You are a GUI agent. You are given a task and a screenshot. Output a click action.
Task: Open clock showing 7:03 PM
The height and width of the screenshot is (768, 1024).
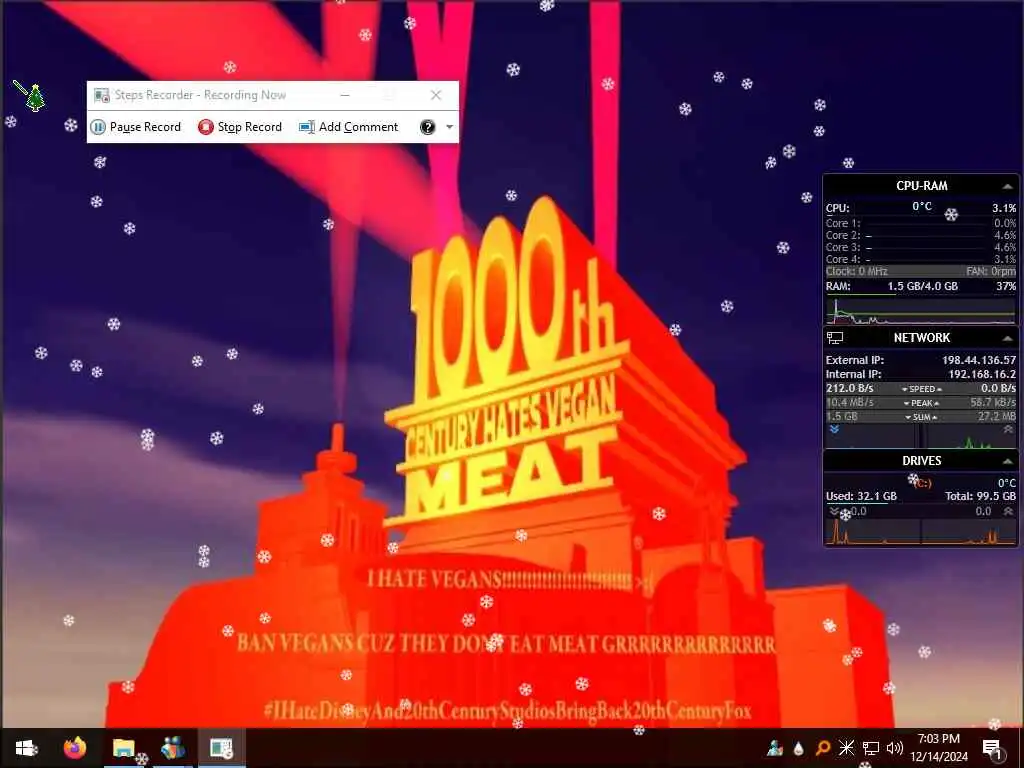939,748
